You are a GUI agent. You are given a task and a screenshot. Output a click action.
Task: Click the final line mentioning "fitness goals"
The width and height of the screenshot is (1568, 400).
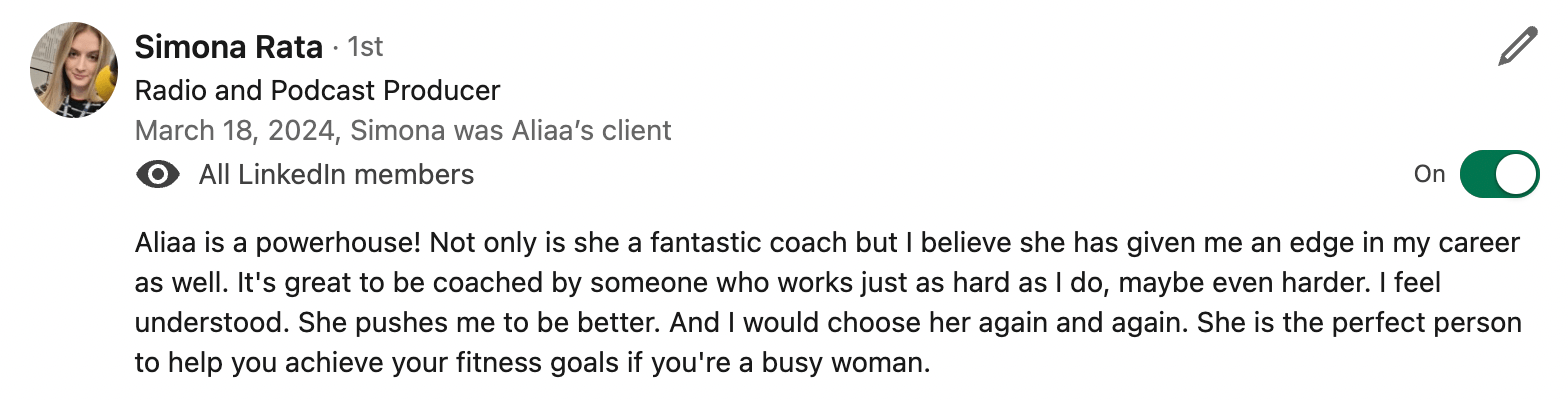pos(532,362)
